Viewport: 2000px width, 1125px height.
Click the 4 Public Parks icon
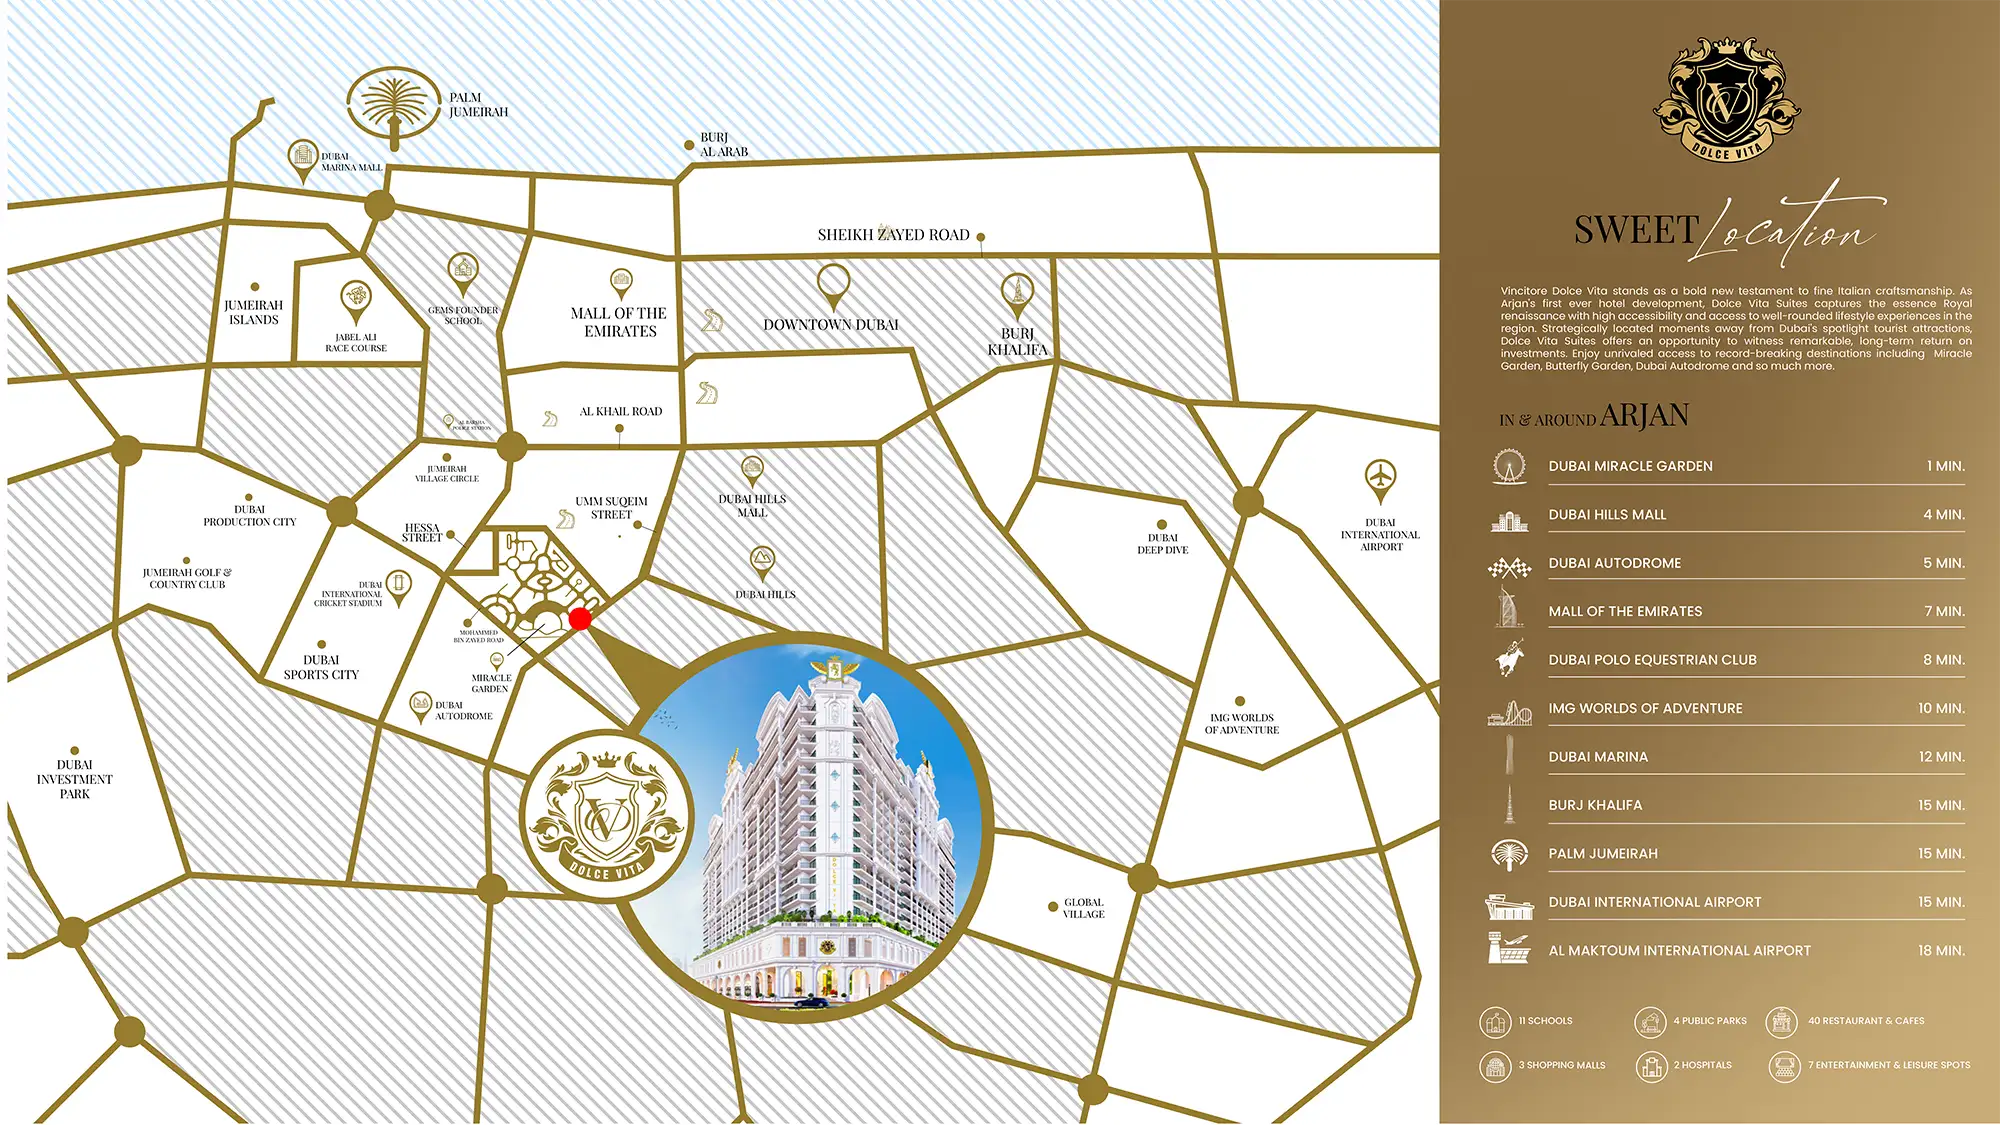pos(1650,1022)
